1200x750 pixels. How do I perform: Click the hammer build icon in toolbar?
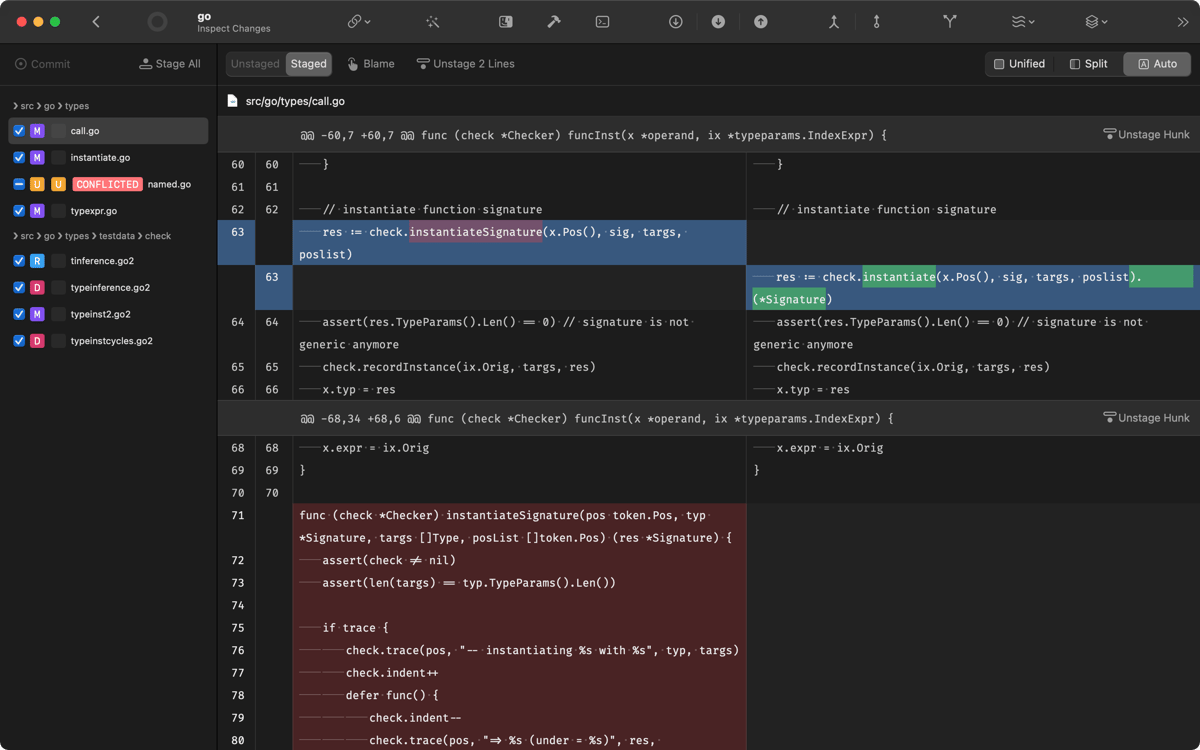pos(554,22)
